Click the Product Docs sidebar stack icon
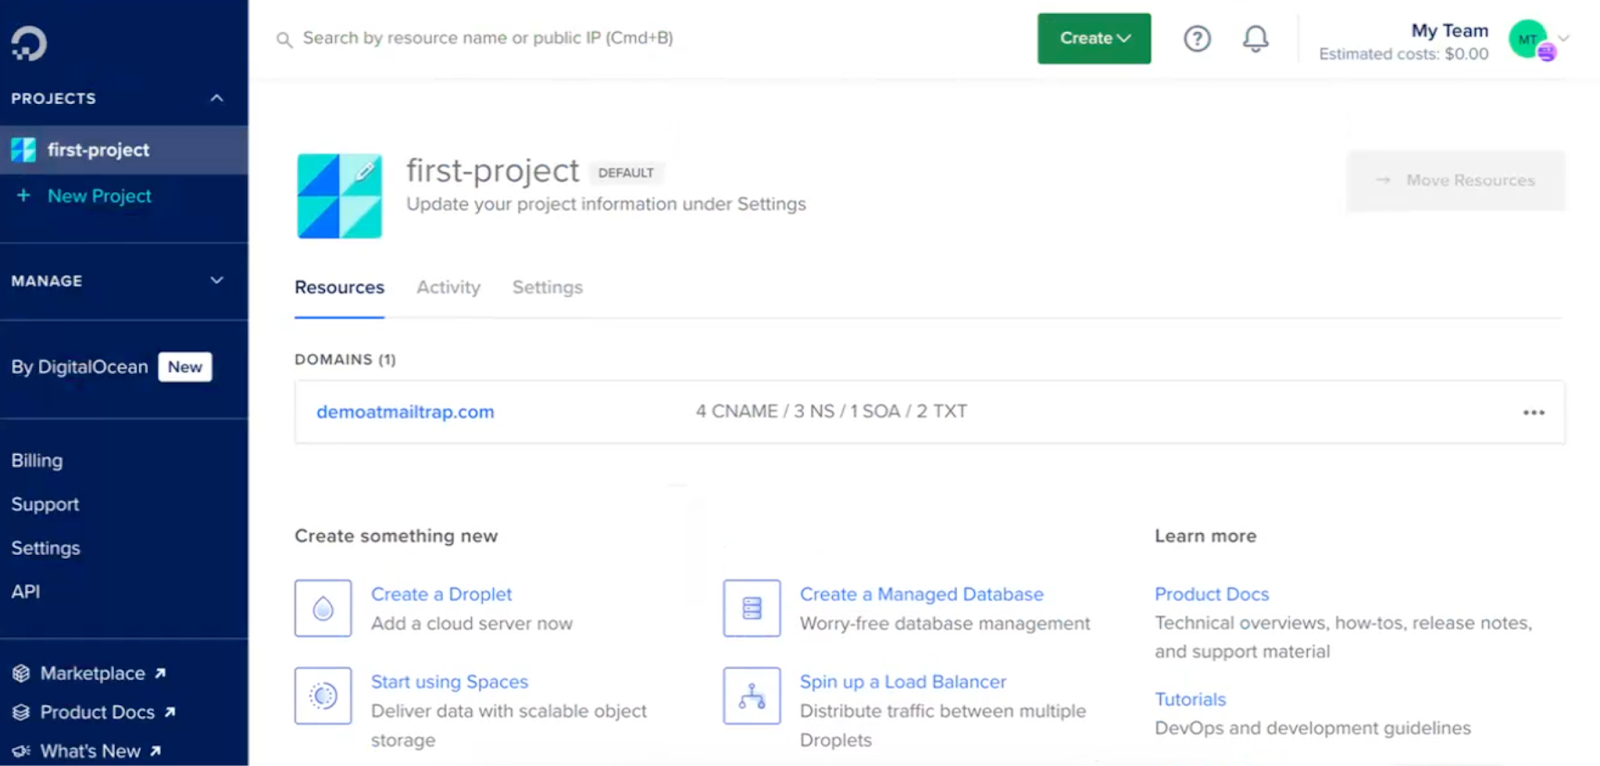 pyautogui.click(x=21, y=712)
